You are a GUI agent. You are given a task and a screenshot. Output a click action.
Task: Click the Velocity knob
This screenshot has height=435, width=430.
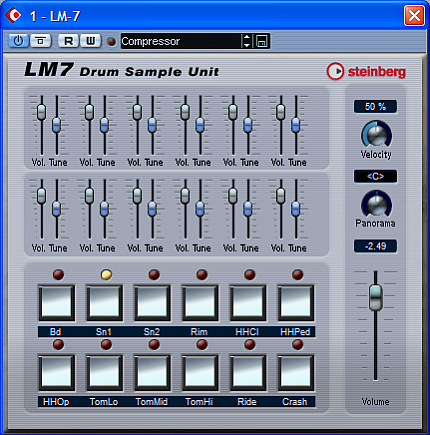tap(376, 134)
